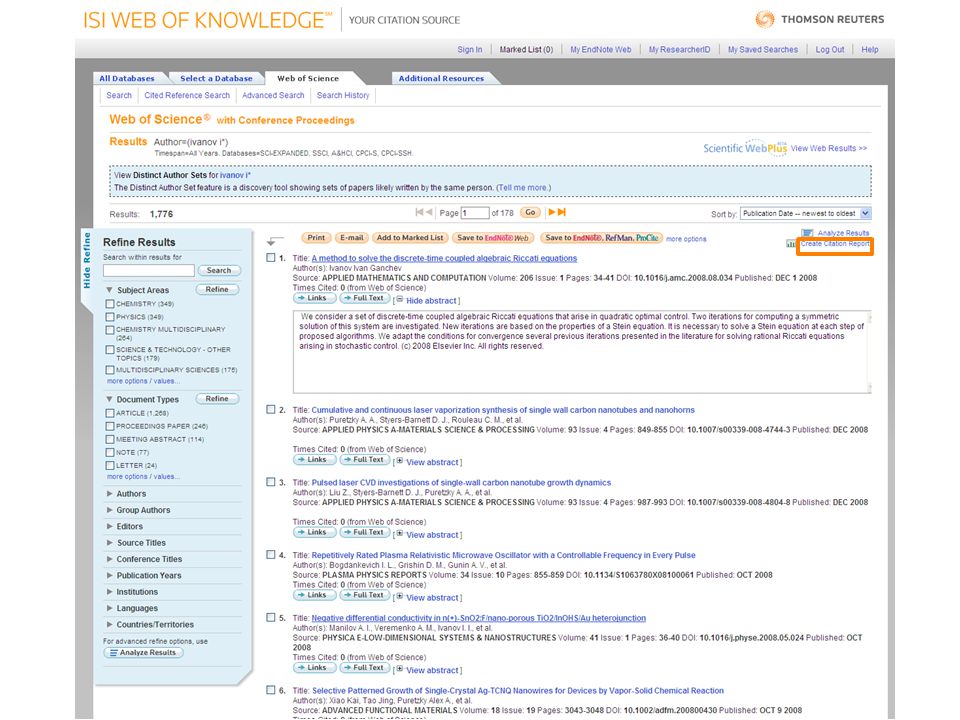Check MEETING ABSTRACT document type
Viewport: 960px width, 720px height.
pyautogui.click(x=110, y=440)
